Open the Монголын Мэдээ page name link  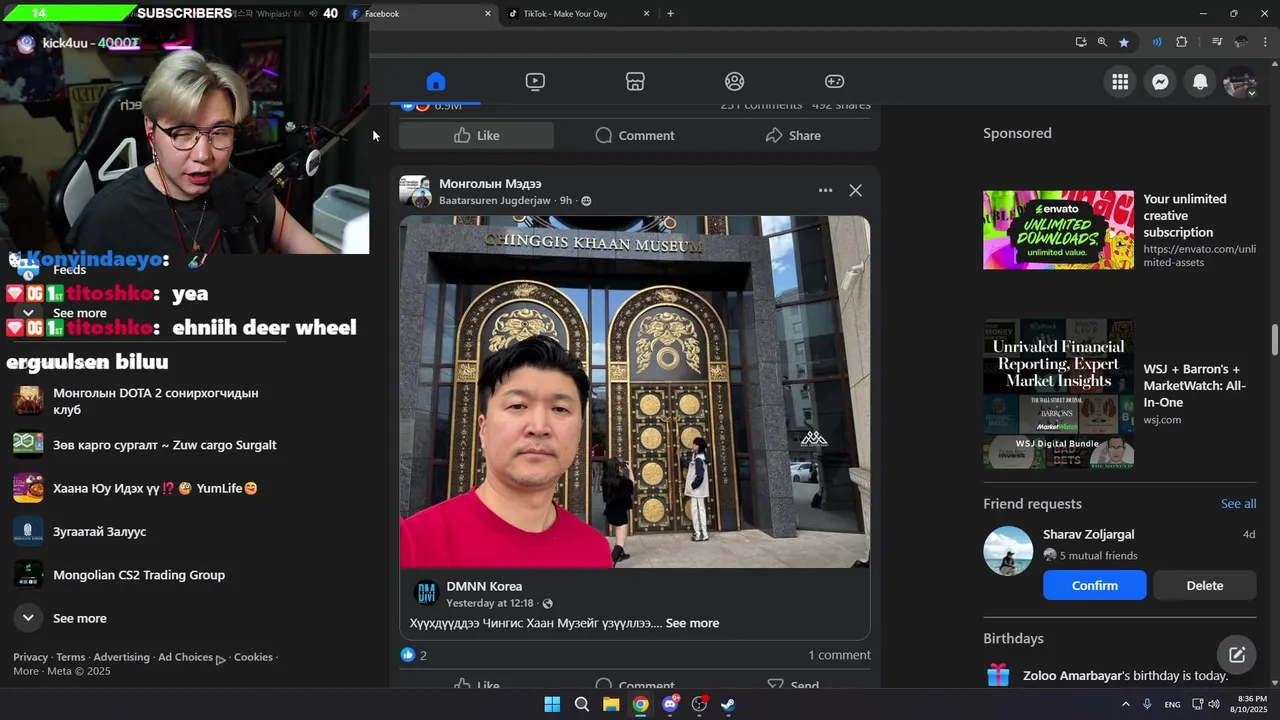(x=490, y=184)
